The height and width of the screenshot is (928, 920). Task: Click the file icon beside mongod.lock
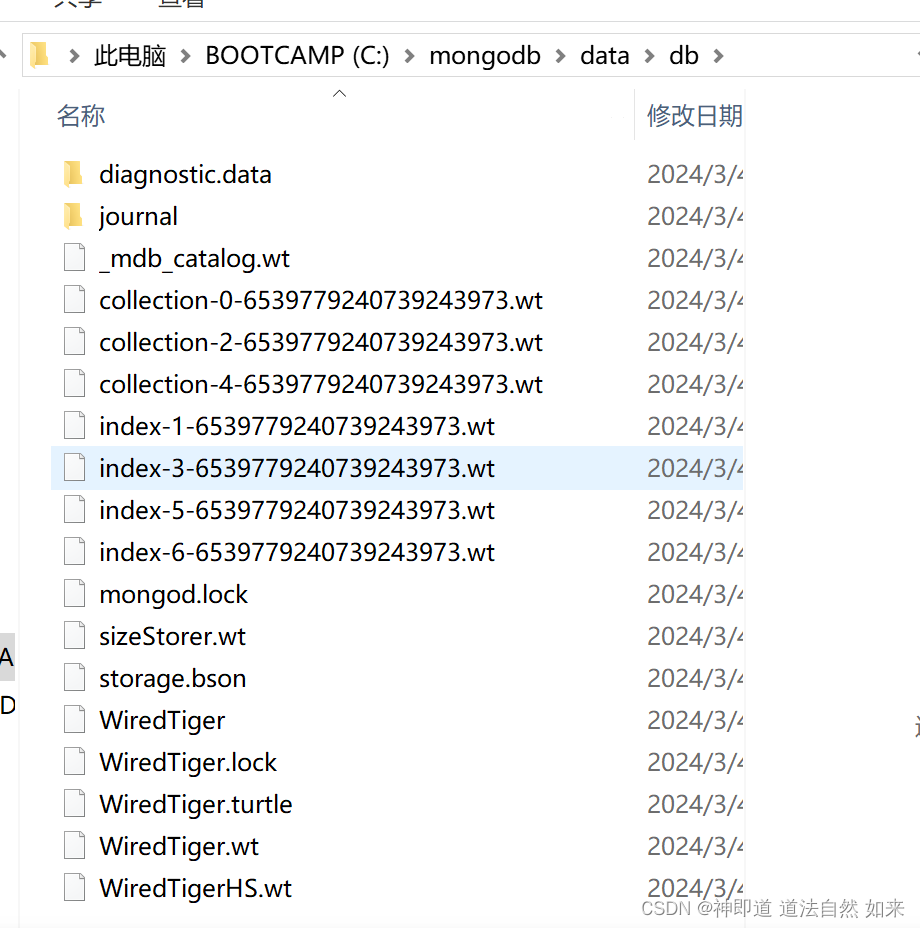(74, 593)
